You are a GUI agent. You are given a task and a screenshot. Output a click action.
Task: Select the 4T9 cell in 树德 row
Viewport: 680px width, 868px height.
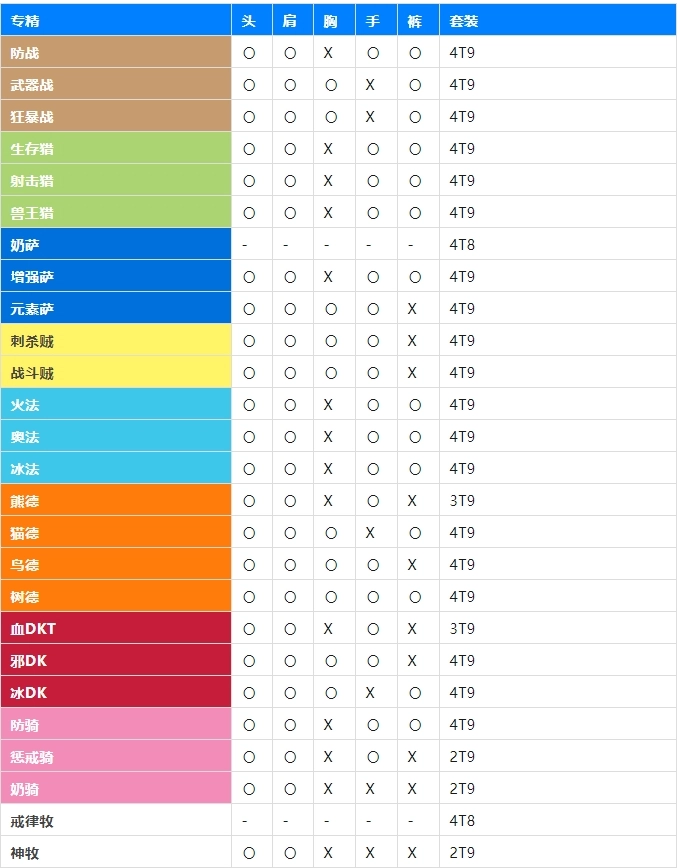point(462,597)
